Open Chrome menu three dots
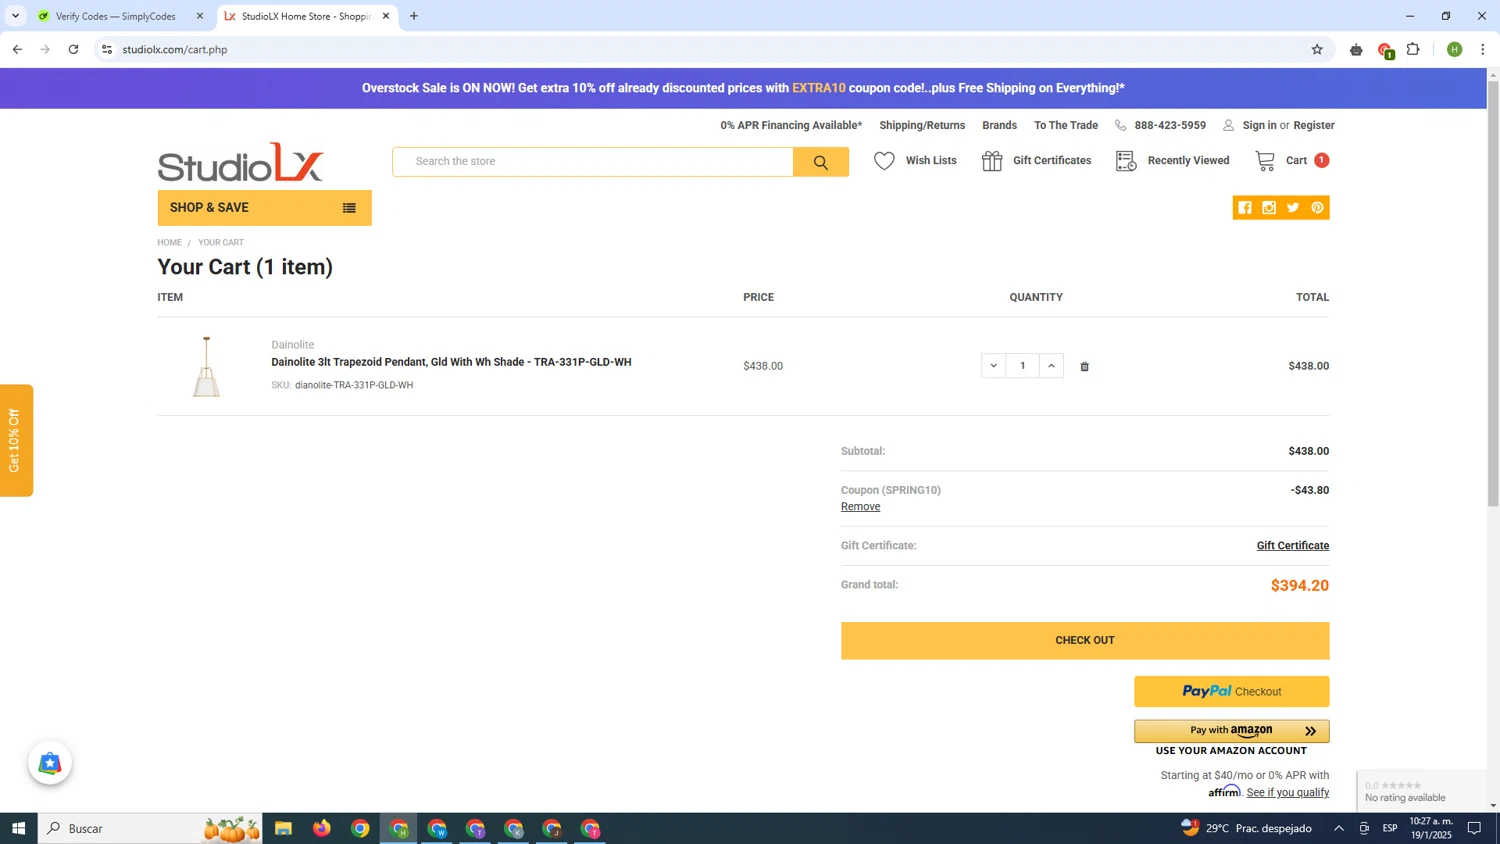The height and width of the screenshot is (844, 1500). click(1483, 49)
